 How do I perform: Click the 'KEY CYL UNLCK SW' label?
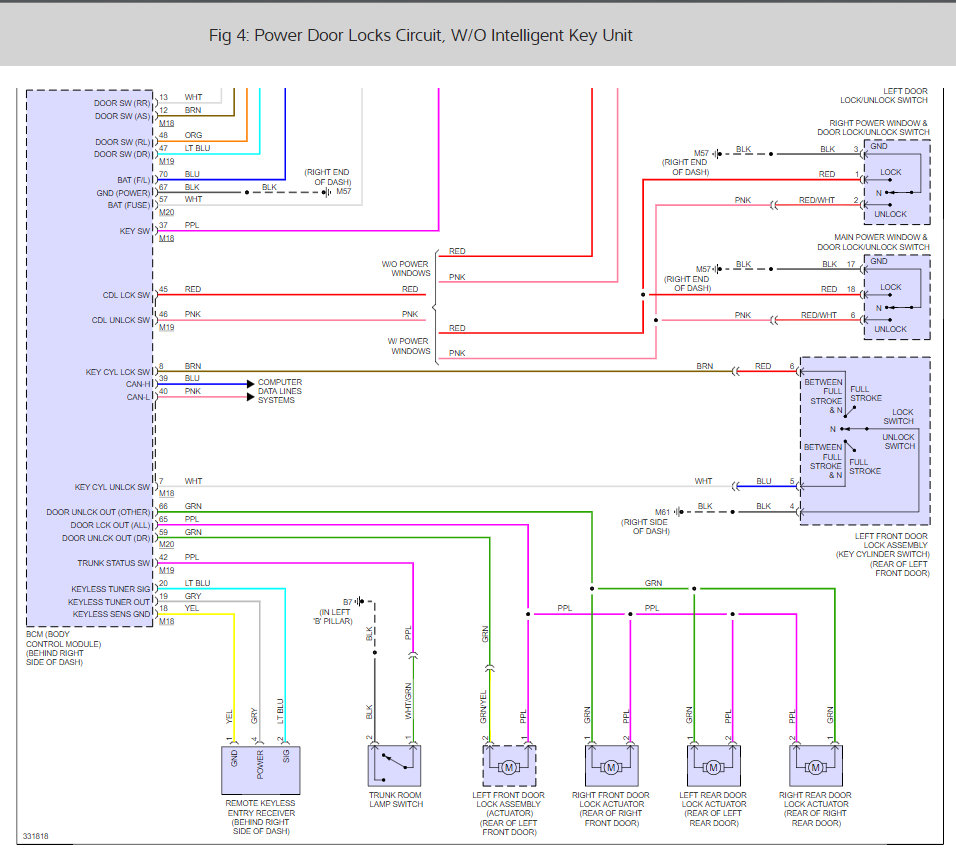tap(112, 487)
